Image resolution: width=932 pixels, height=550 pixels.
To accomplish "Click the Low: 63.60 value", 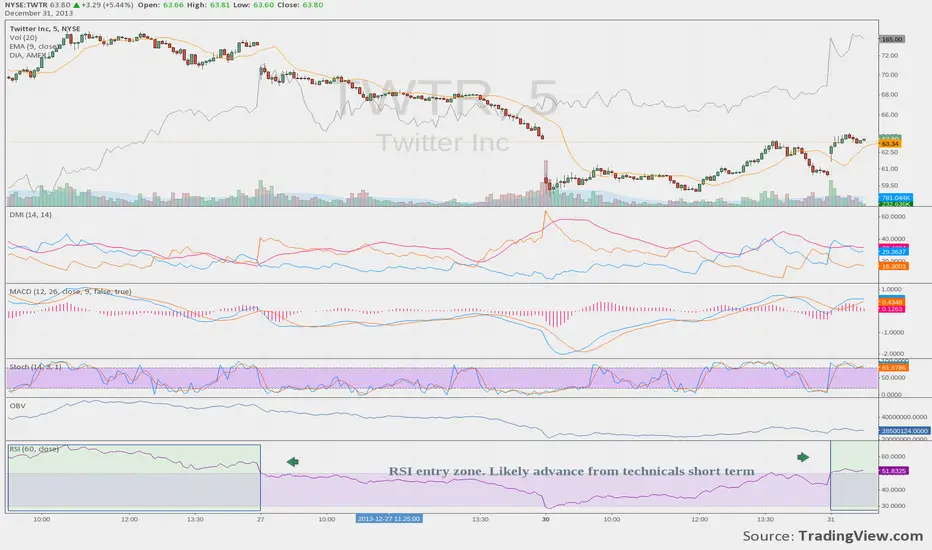I will tap(253, 5).
